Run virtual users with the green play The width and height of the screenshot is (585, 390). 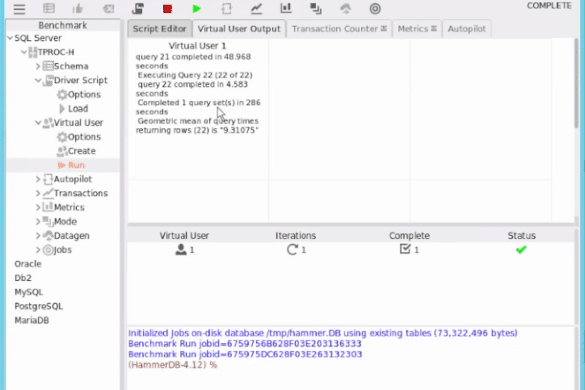(197, 9)
